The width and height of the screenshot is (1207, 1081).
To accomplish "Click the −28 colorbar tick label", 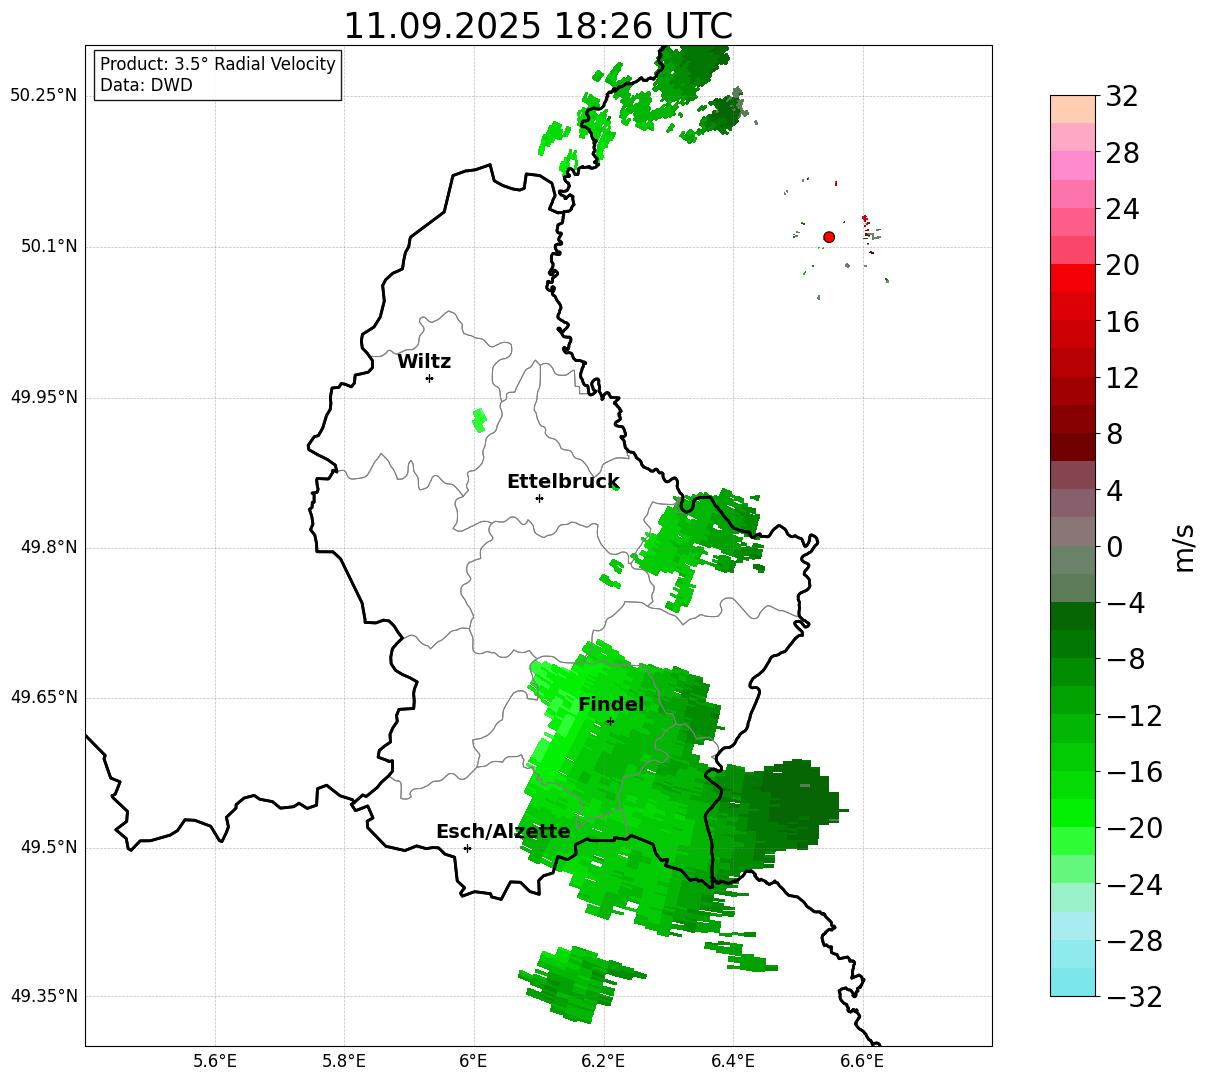I will click(1134, 941).
